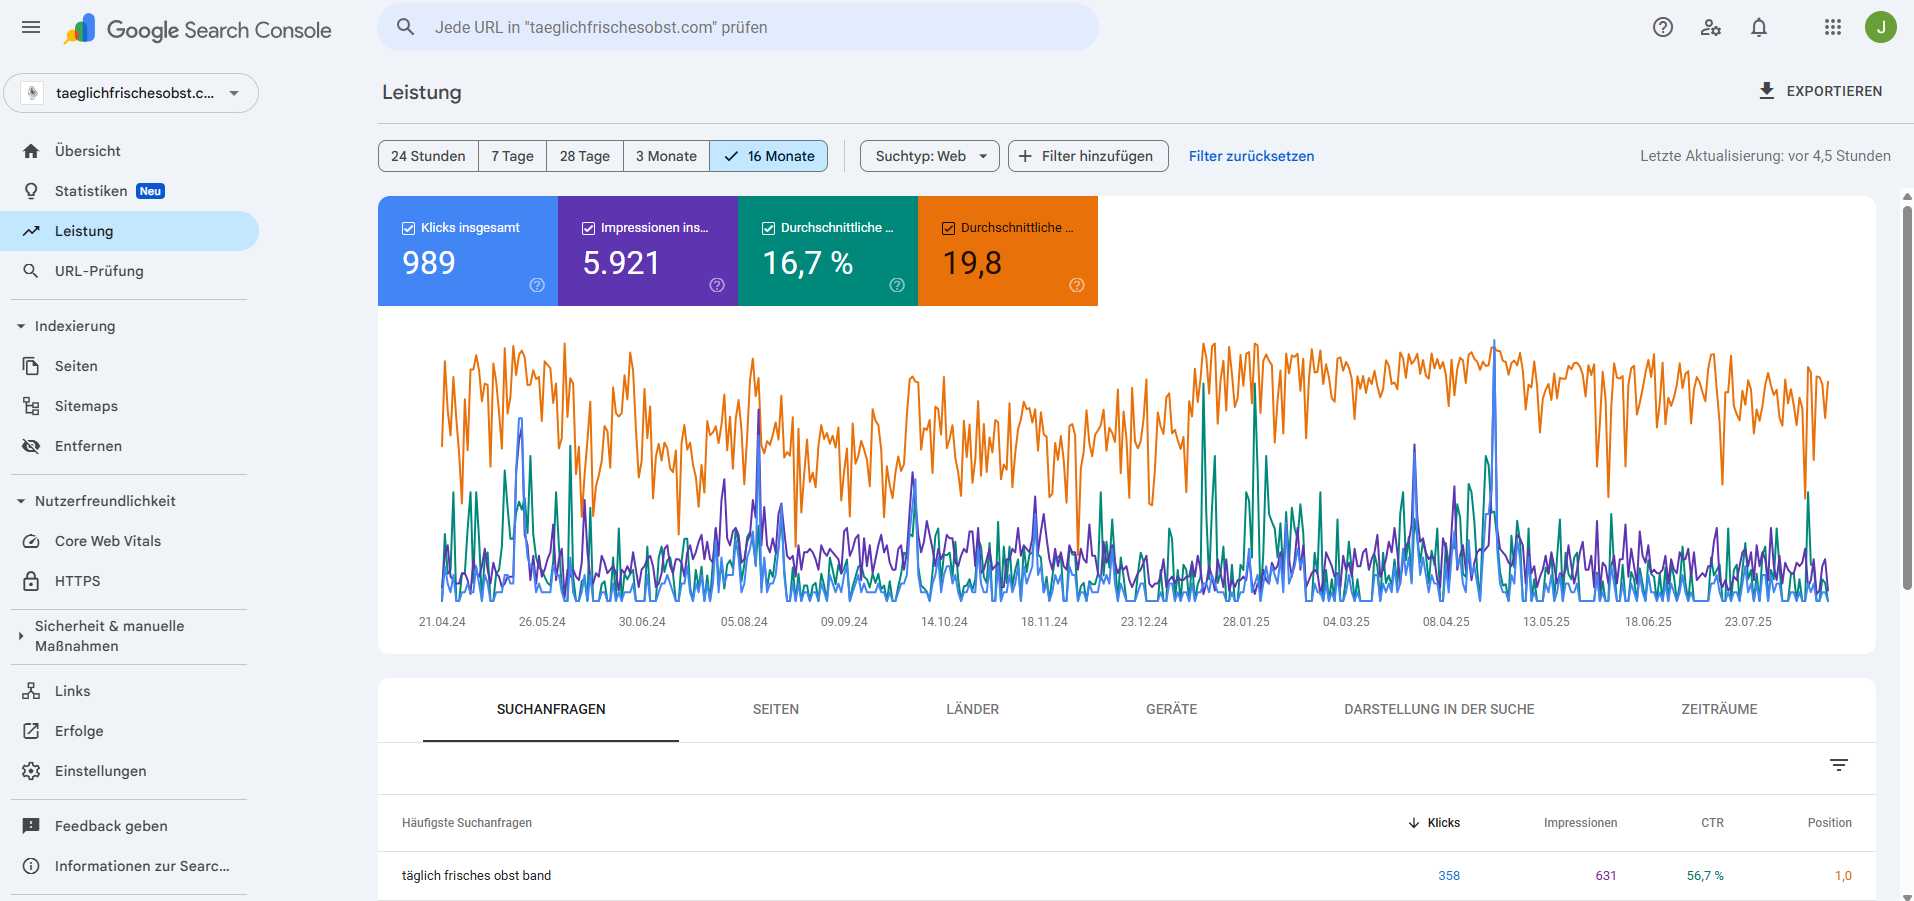Open the Suchtyp: Web dropdown
The height and width of the screenshot is (901, 1914).
(928, 156)
